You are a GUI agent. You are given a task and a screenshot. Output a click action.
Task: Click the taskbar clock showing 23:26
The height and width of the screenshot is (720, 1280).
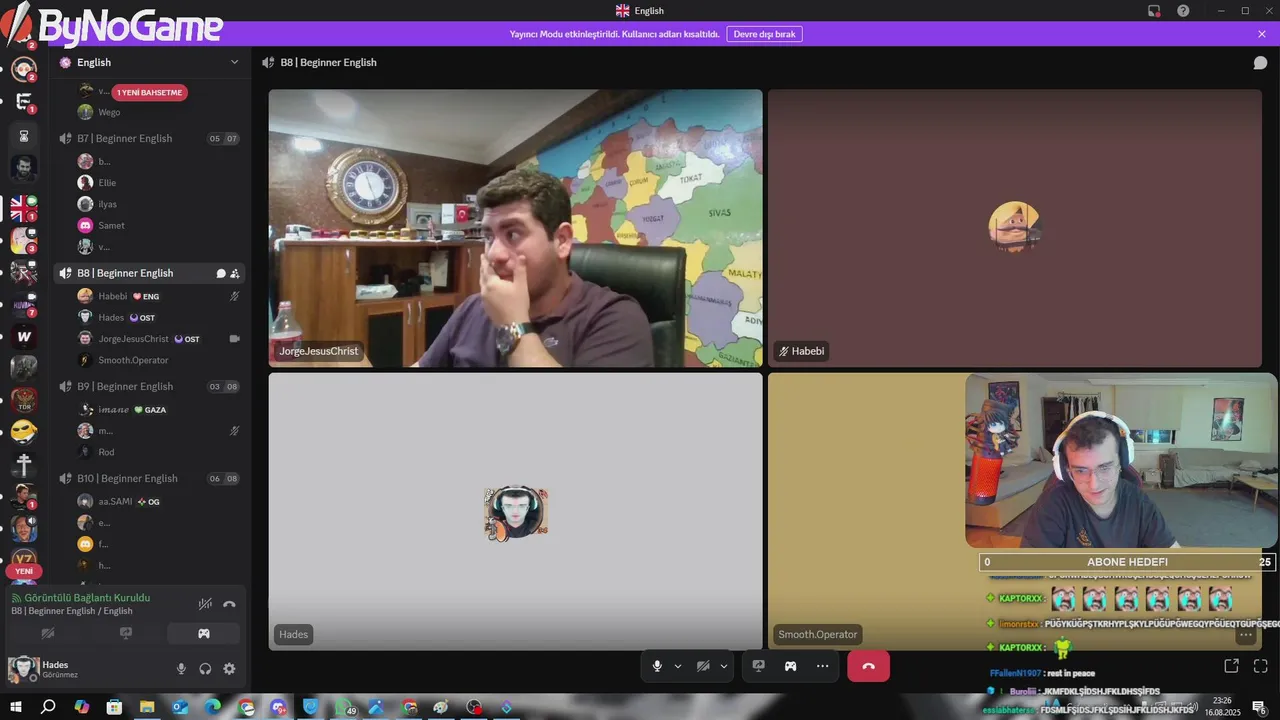pyautogui.click(x=1222, y=707)
